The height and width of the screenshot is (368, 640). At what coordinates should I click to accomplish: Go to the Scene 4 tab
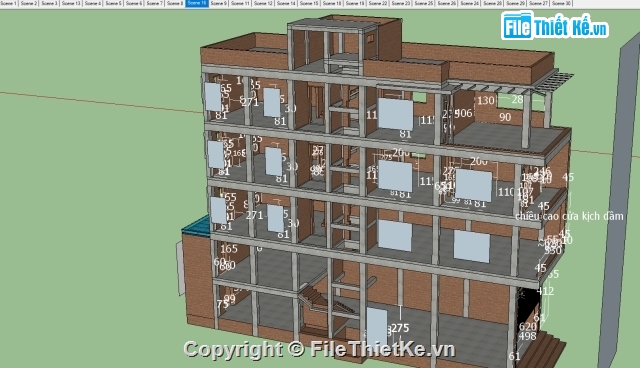93,3
